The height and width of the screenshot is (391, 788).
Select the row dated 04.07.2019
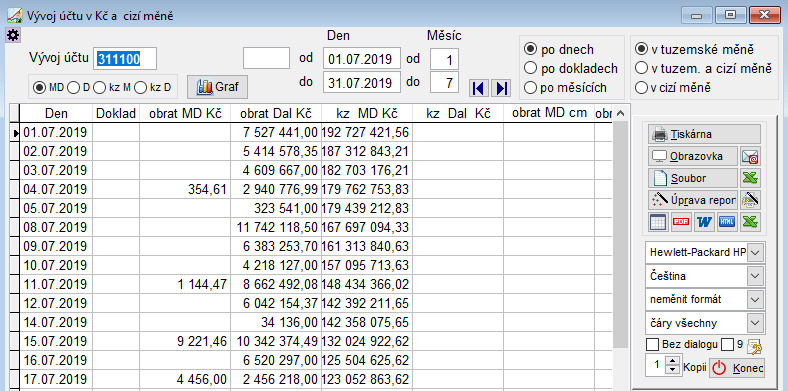(x=311, y=189)
